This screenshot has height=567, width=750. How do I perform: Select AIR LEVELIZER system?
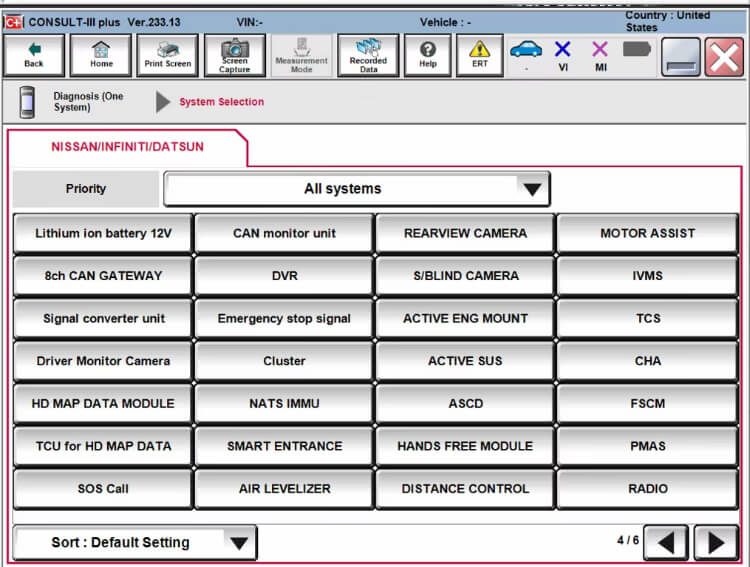click(284, 489)
